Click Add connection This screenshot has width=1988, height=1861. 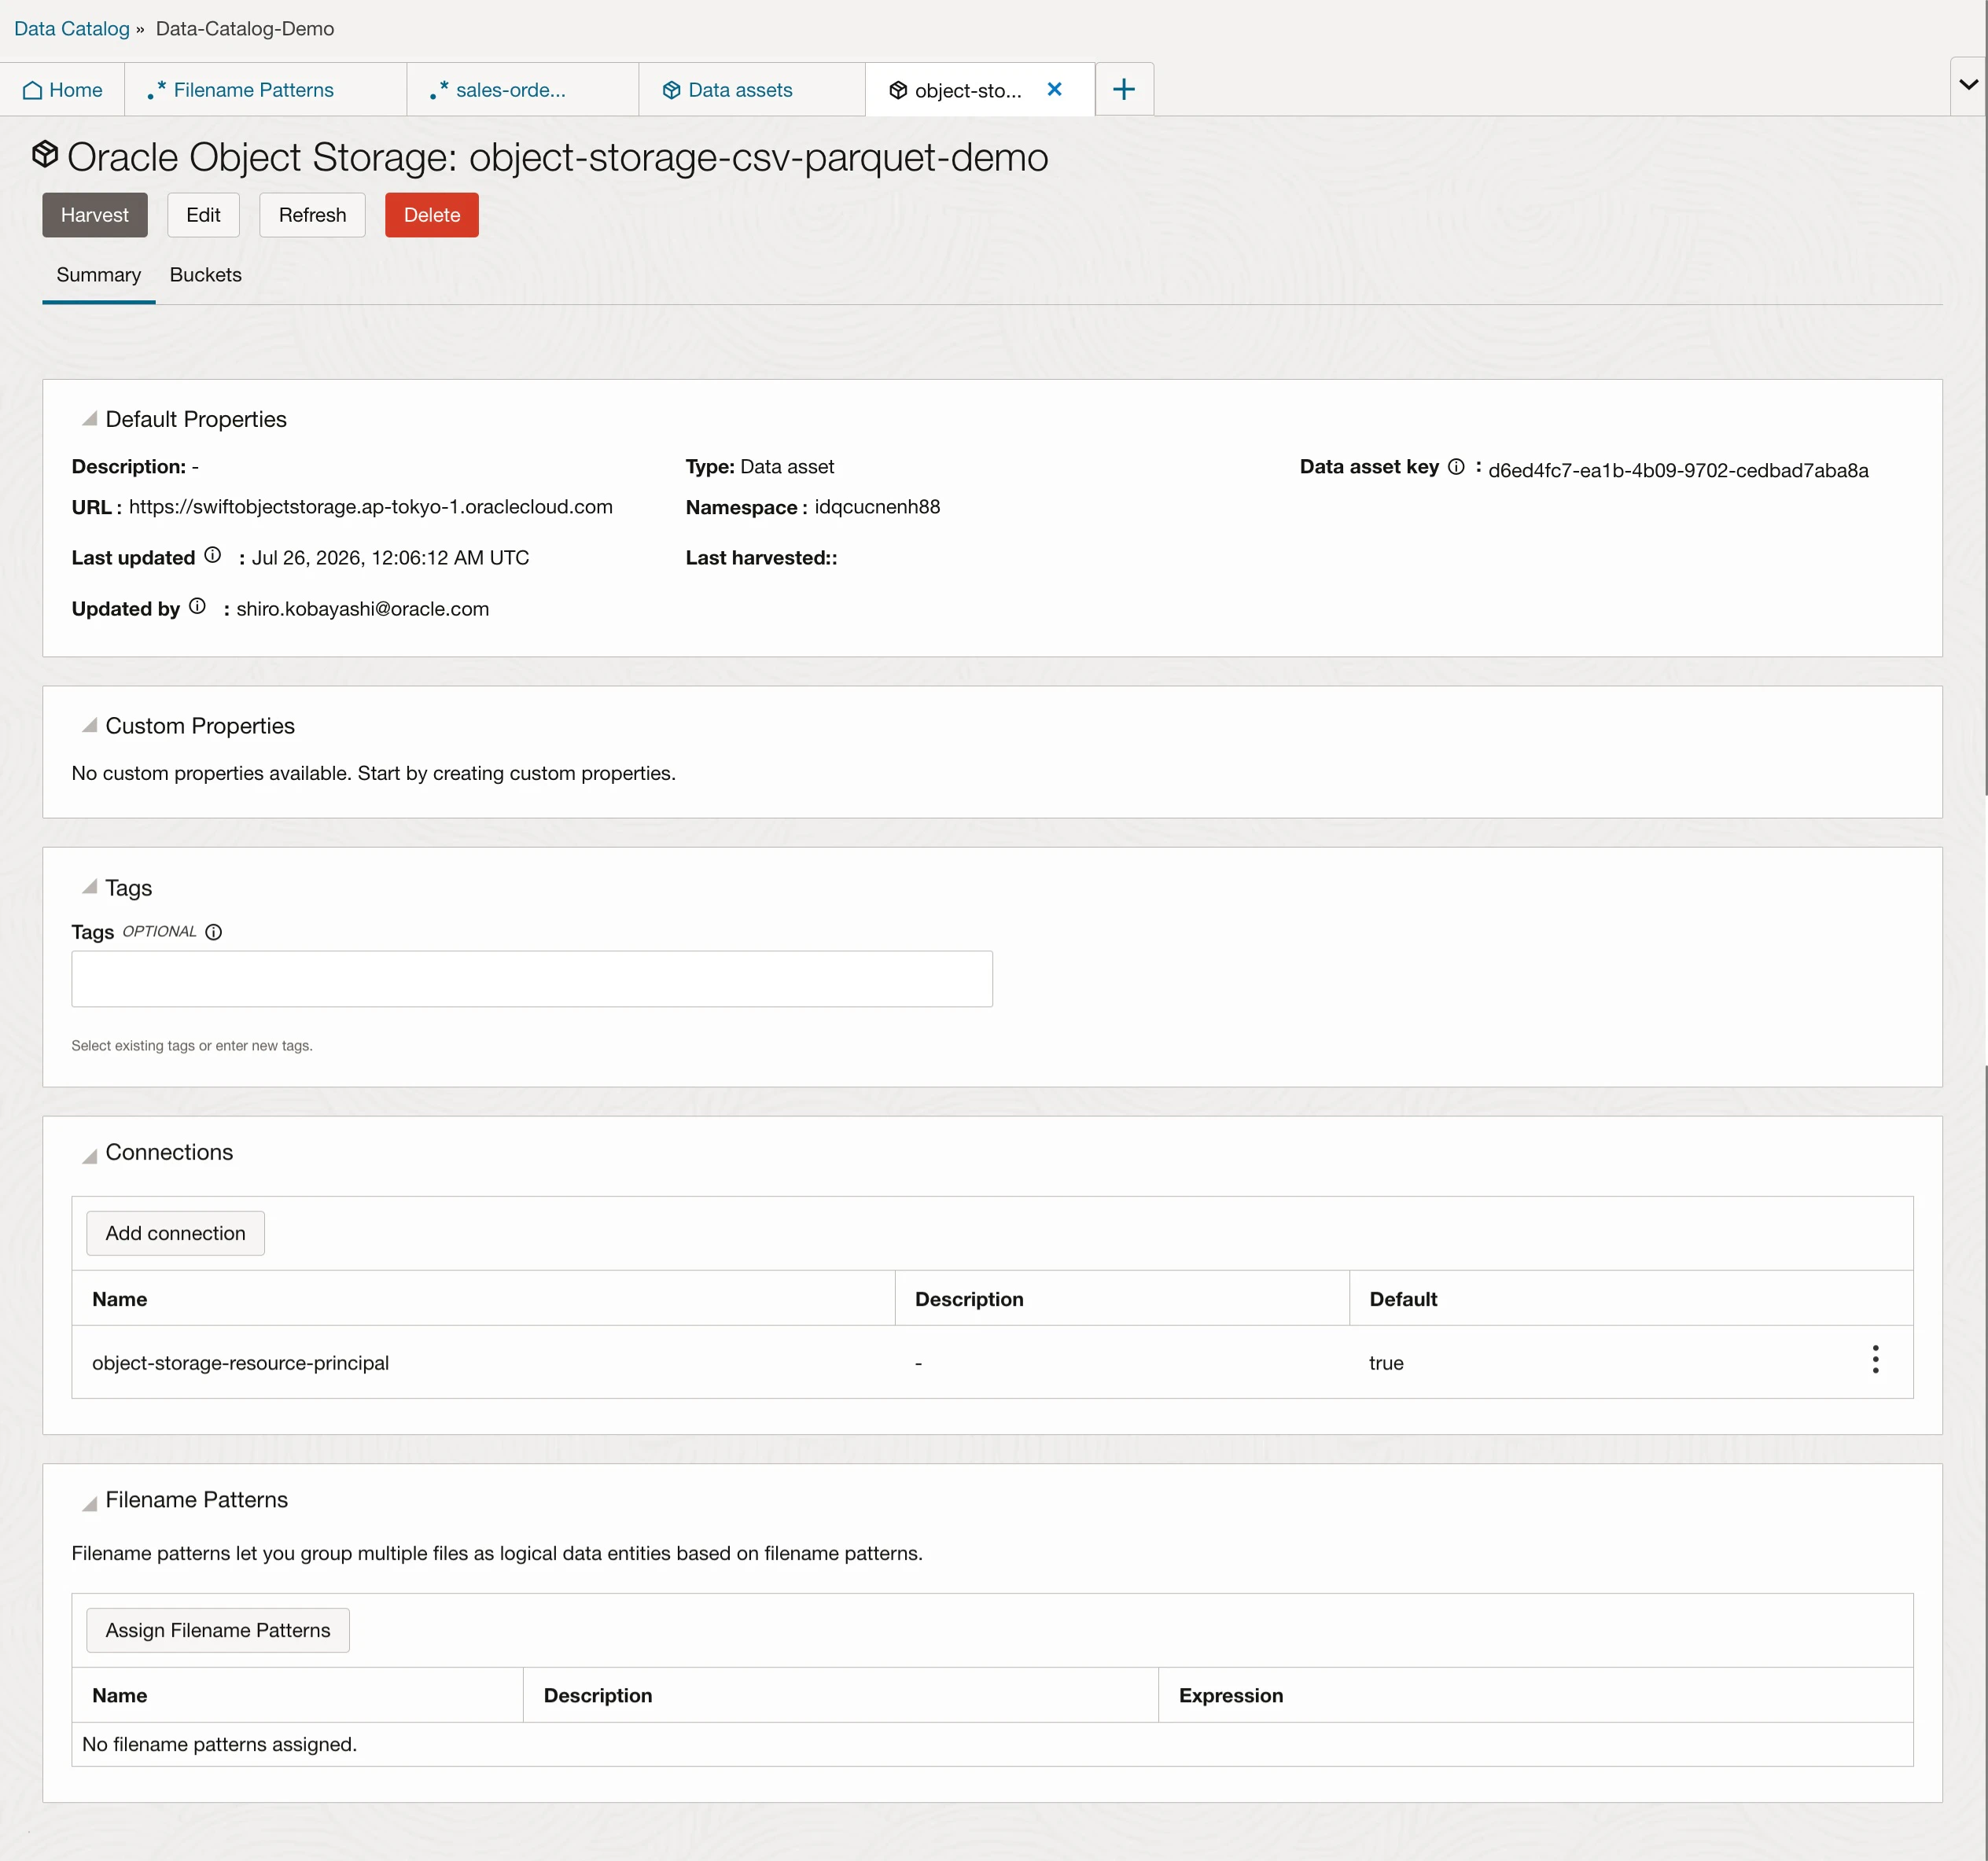coord(175,1233)
